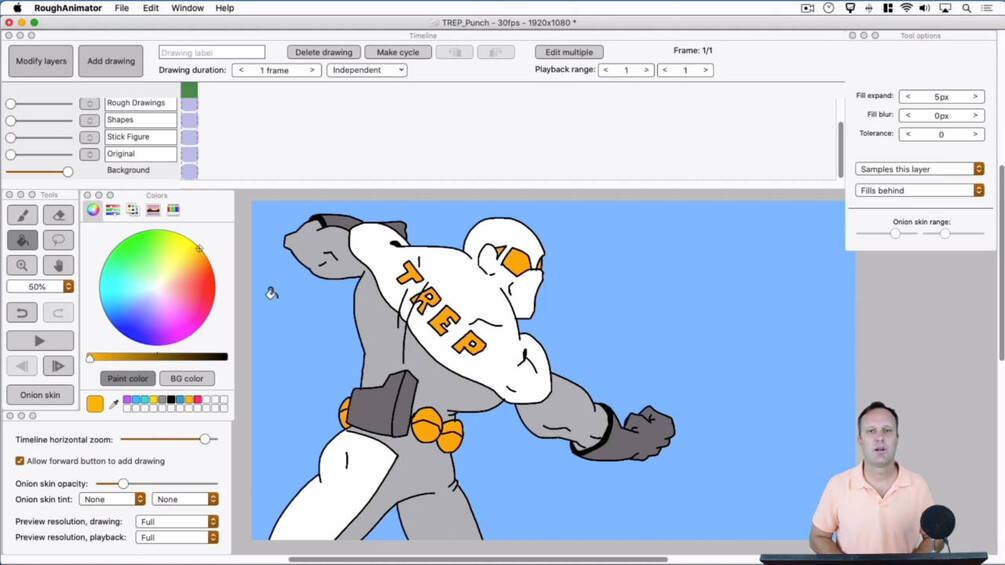Select the Lasso selection tool
The width and height of the screenshot is (1005, 565).
[58, 240]
